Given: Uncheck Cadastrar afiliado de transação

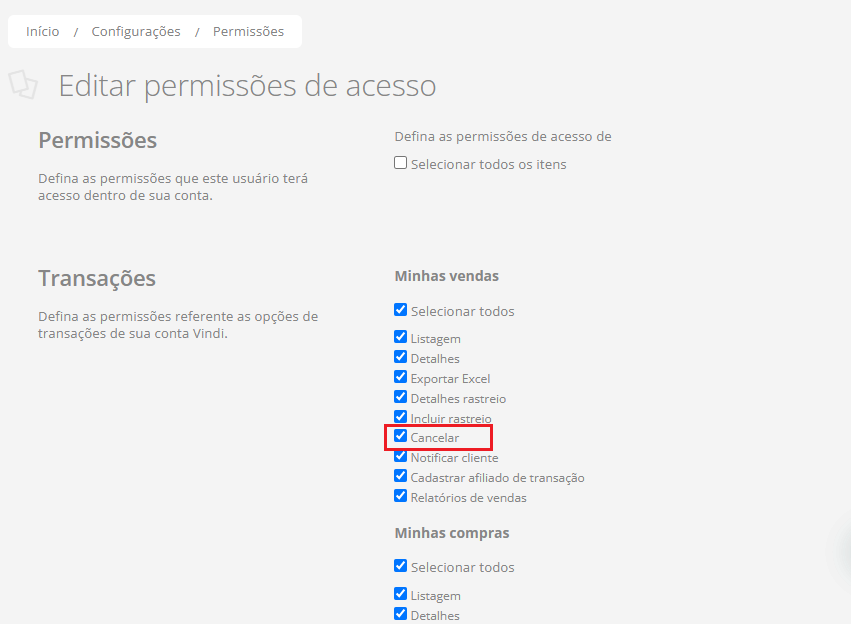Looking at the screenshot, I should tap(401, 476).
